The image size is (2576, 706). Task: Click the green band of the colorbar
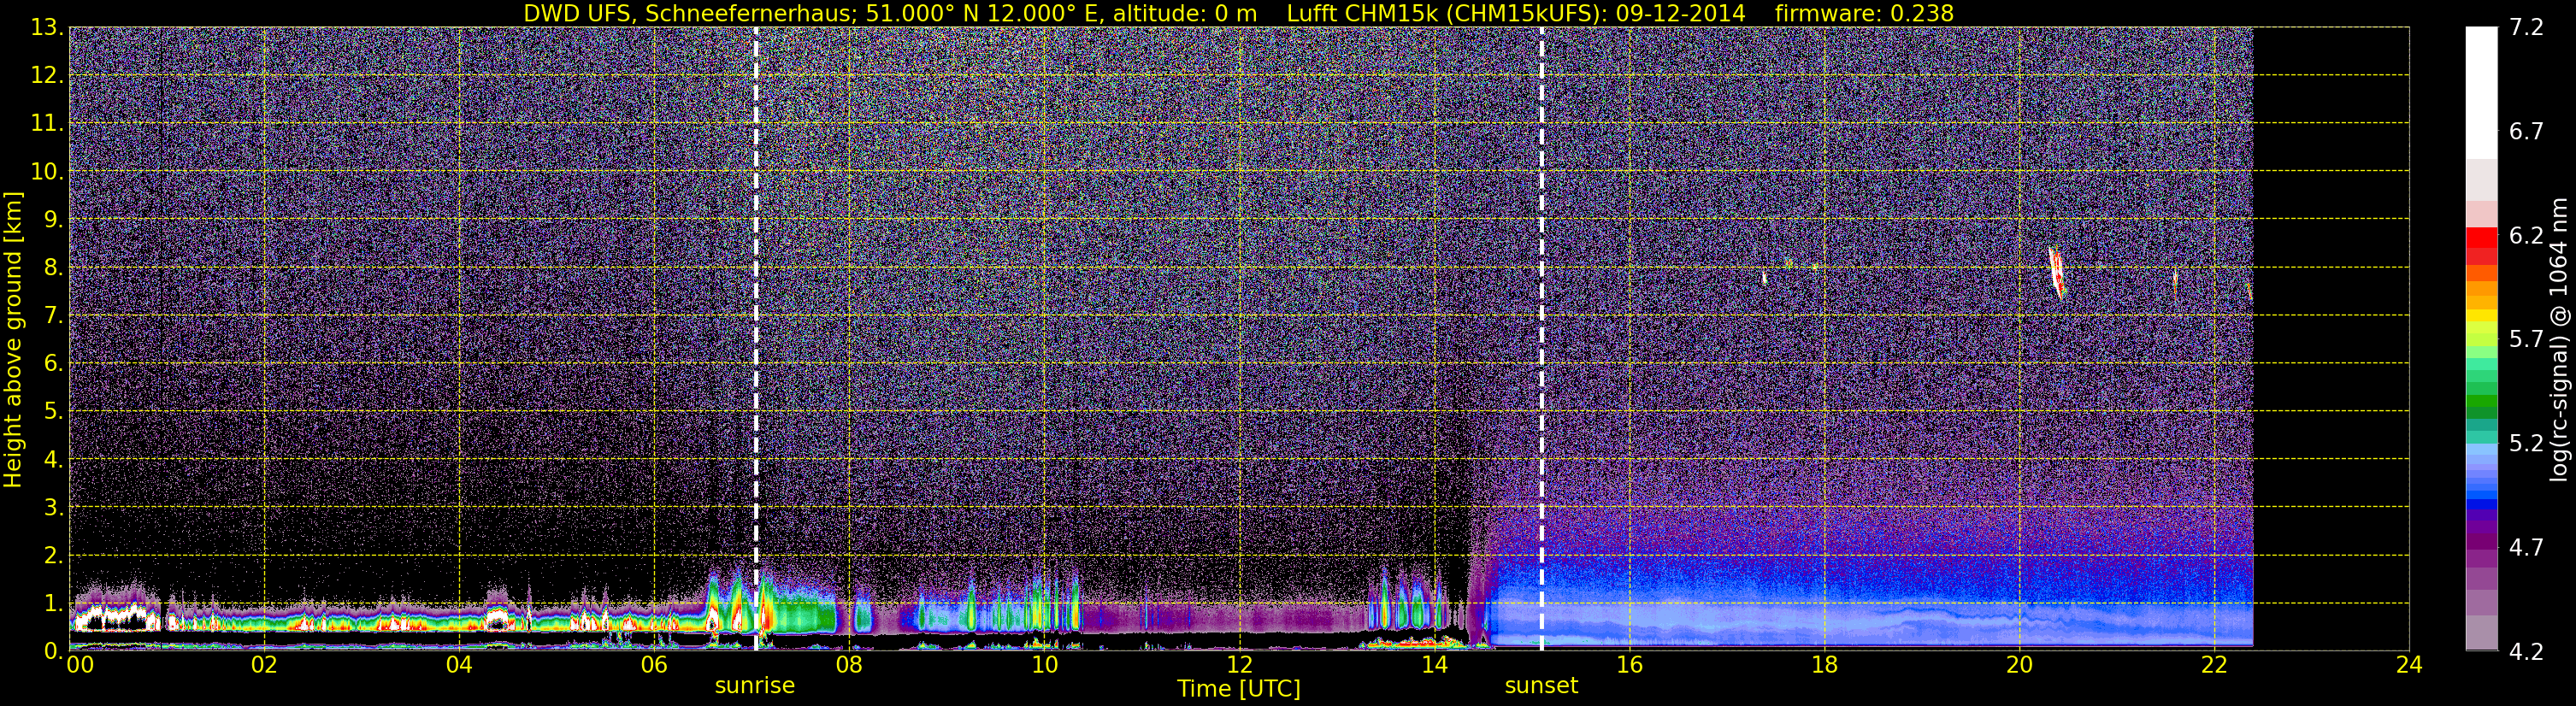click(2481, 400)
